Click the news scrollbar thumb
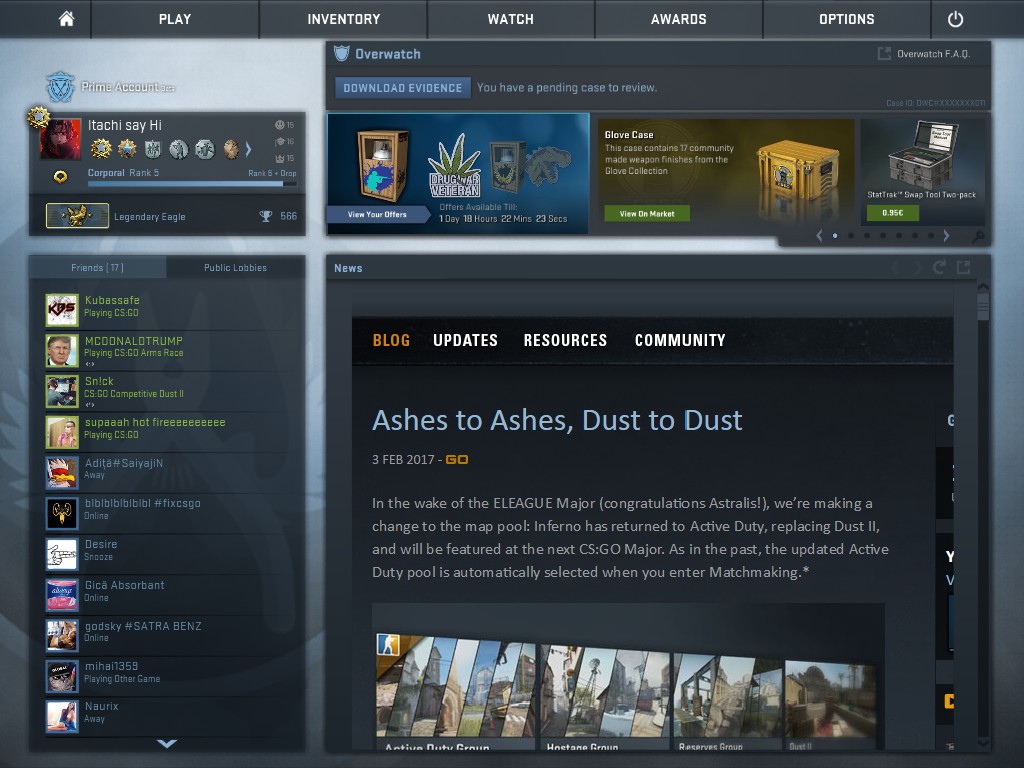The height and width of the screenshot is (768, 1024). pos(983,306)
